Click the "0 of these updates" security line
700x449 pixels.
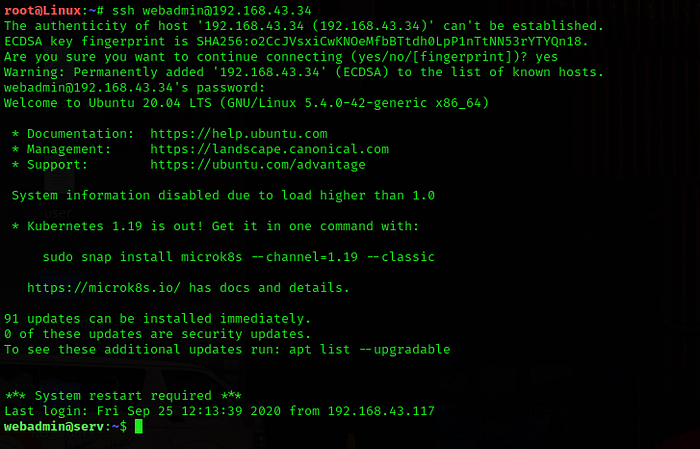[158, 334]
